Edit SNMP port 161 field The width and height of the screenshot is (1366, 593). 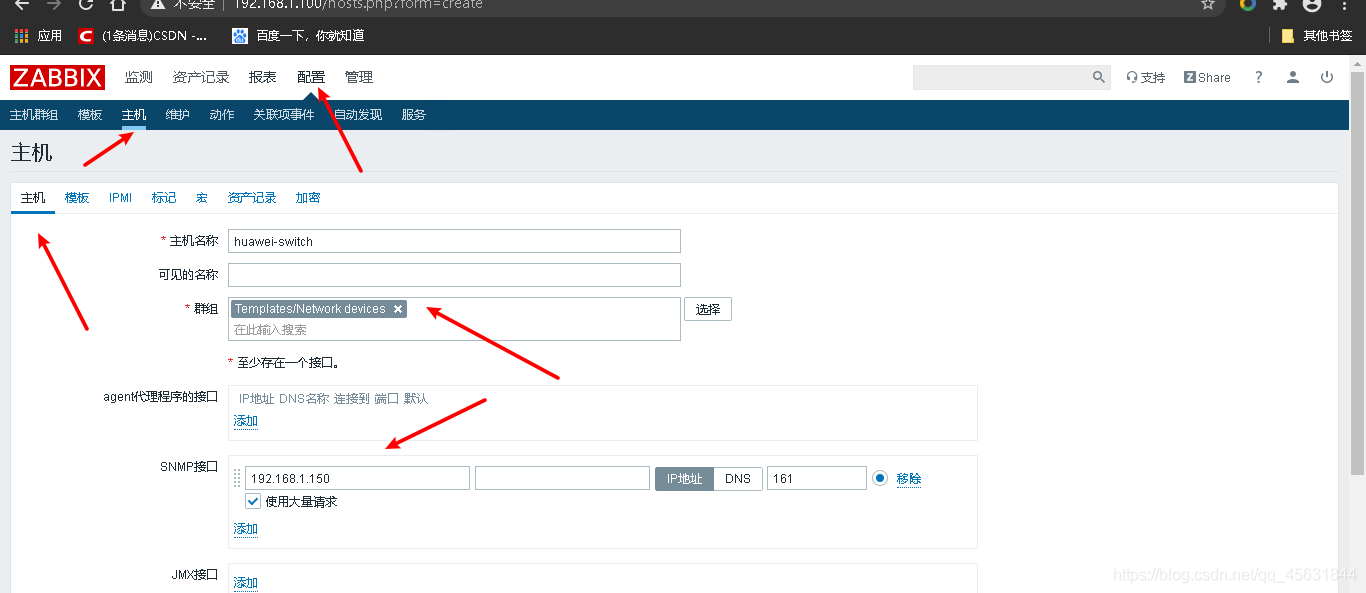tap(817, 478)
